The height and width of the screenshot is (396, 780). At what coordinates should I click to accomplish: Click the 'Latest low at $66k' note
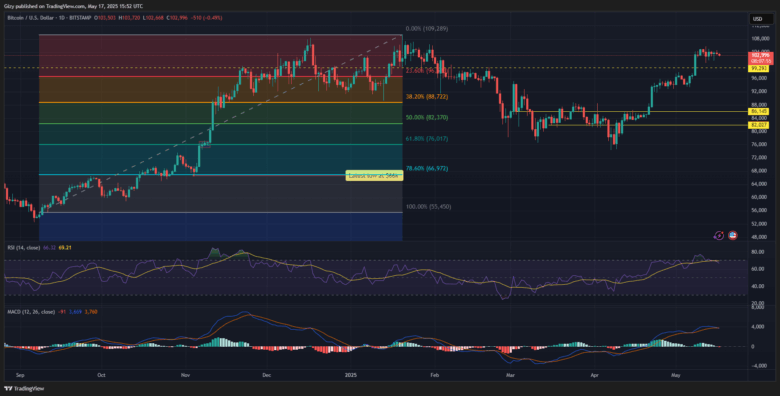click(374, 175)
